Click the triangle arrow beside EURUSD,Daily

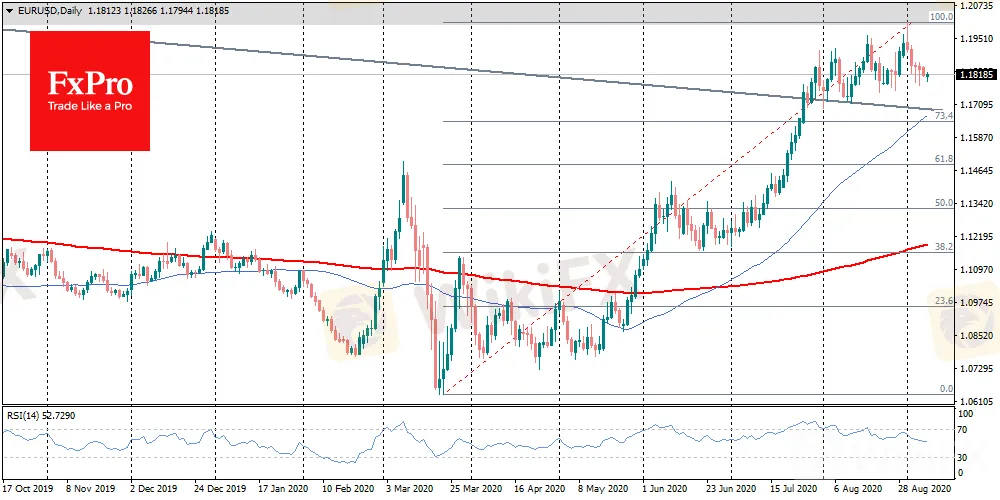pos(8,8)
